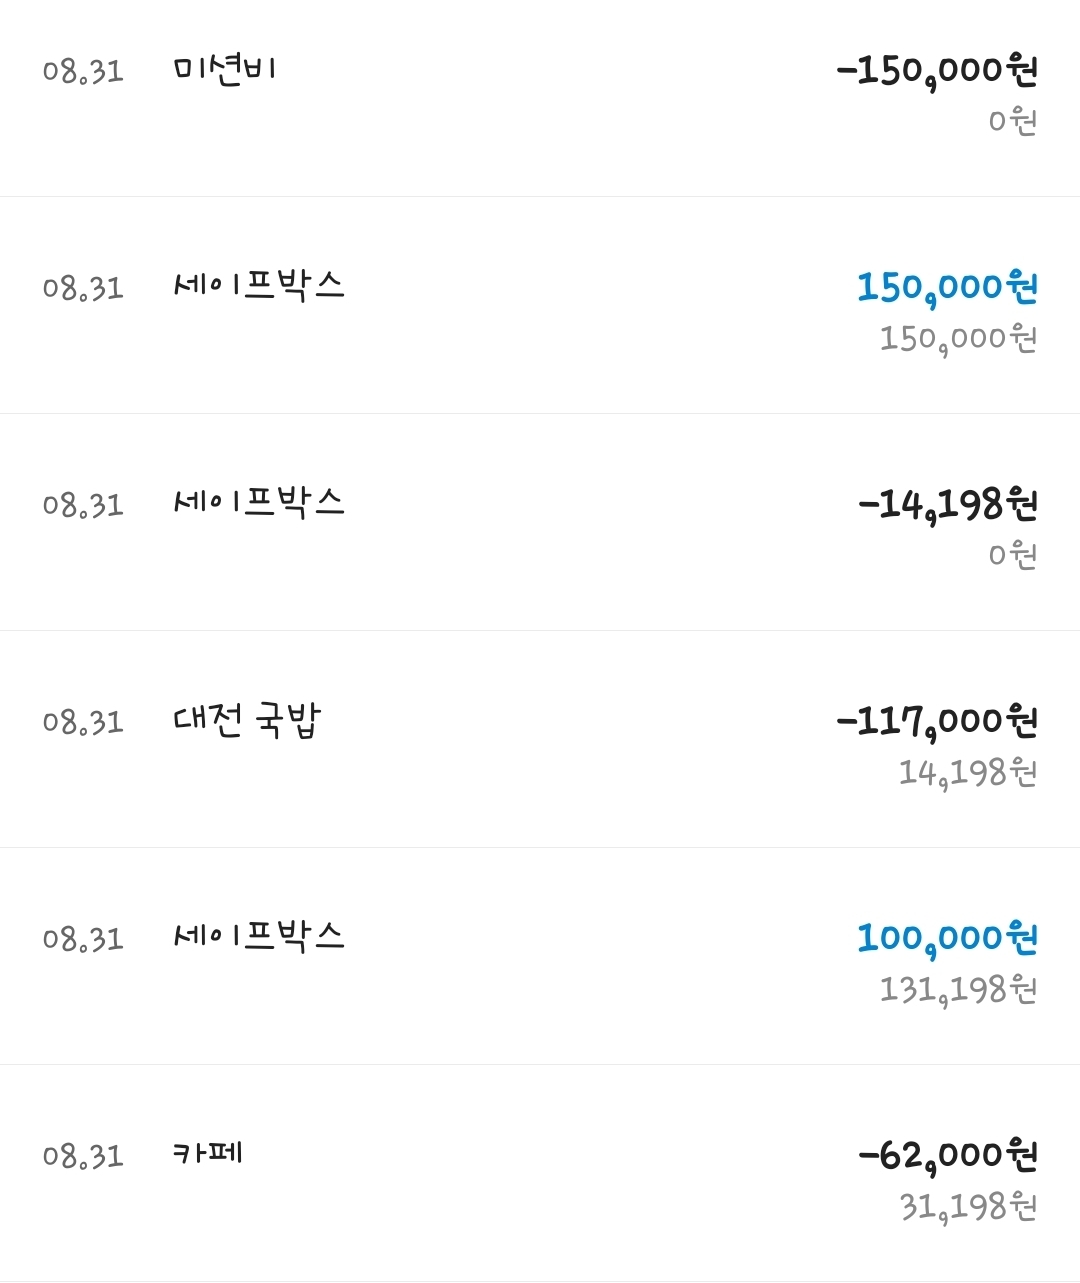
Task: Click the 08.31 date beside 카페
Action: click(83, 1156)
